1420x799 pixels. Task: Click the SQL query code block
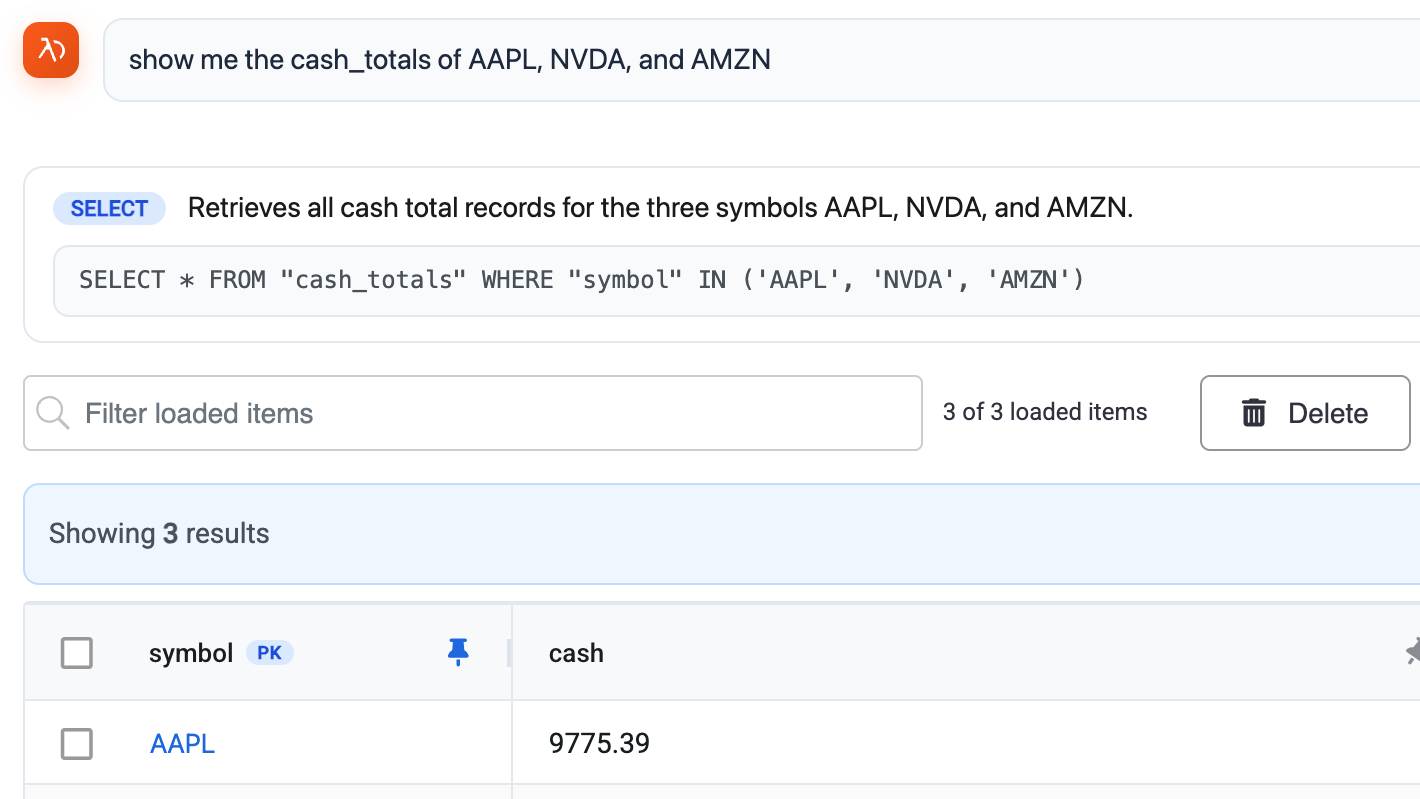[x=737, y=280]
